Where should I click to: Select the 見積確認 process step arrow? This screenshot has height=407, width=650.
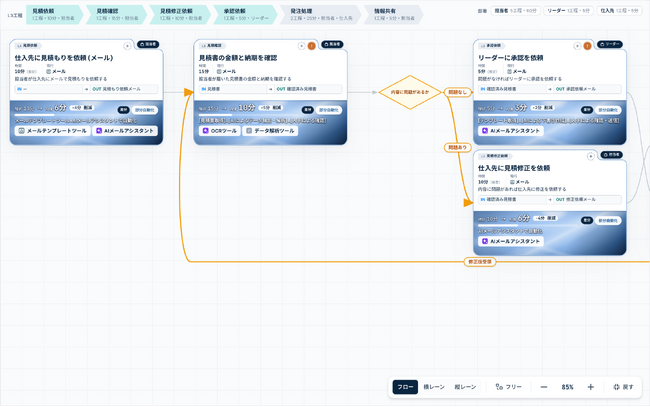116,15
